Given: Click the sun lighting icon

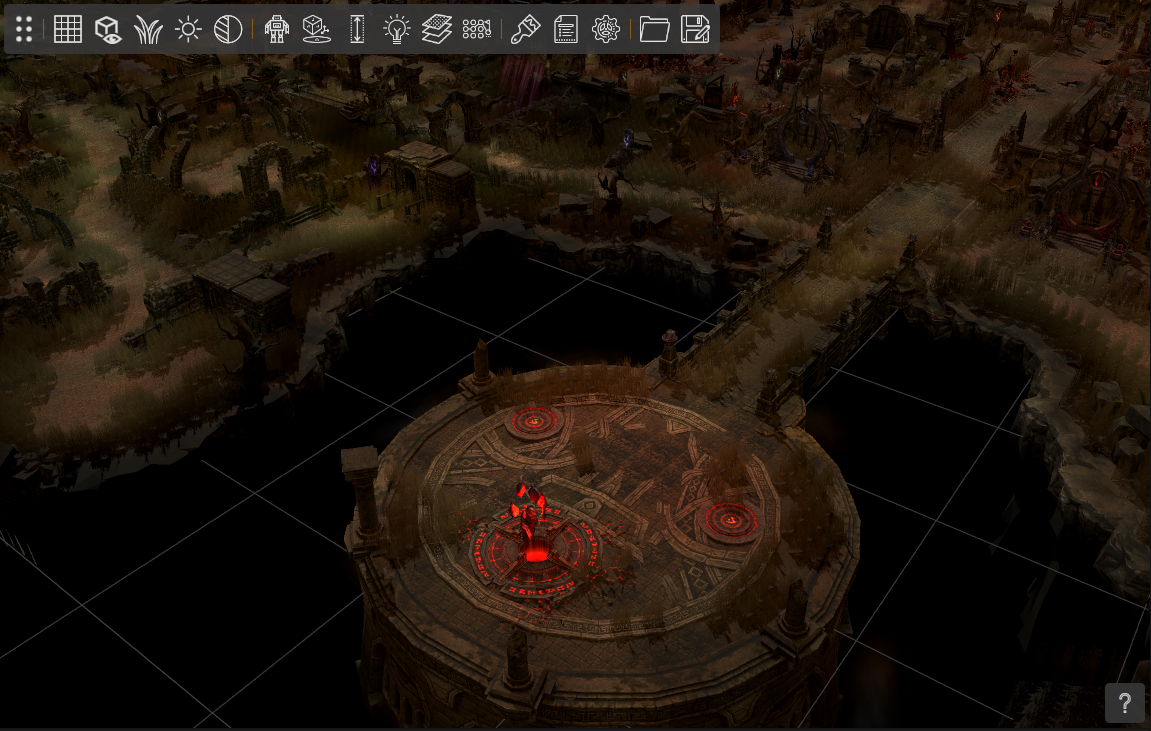Looking at the screenshot, I should click(x=189, y=29).
